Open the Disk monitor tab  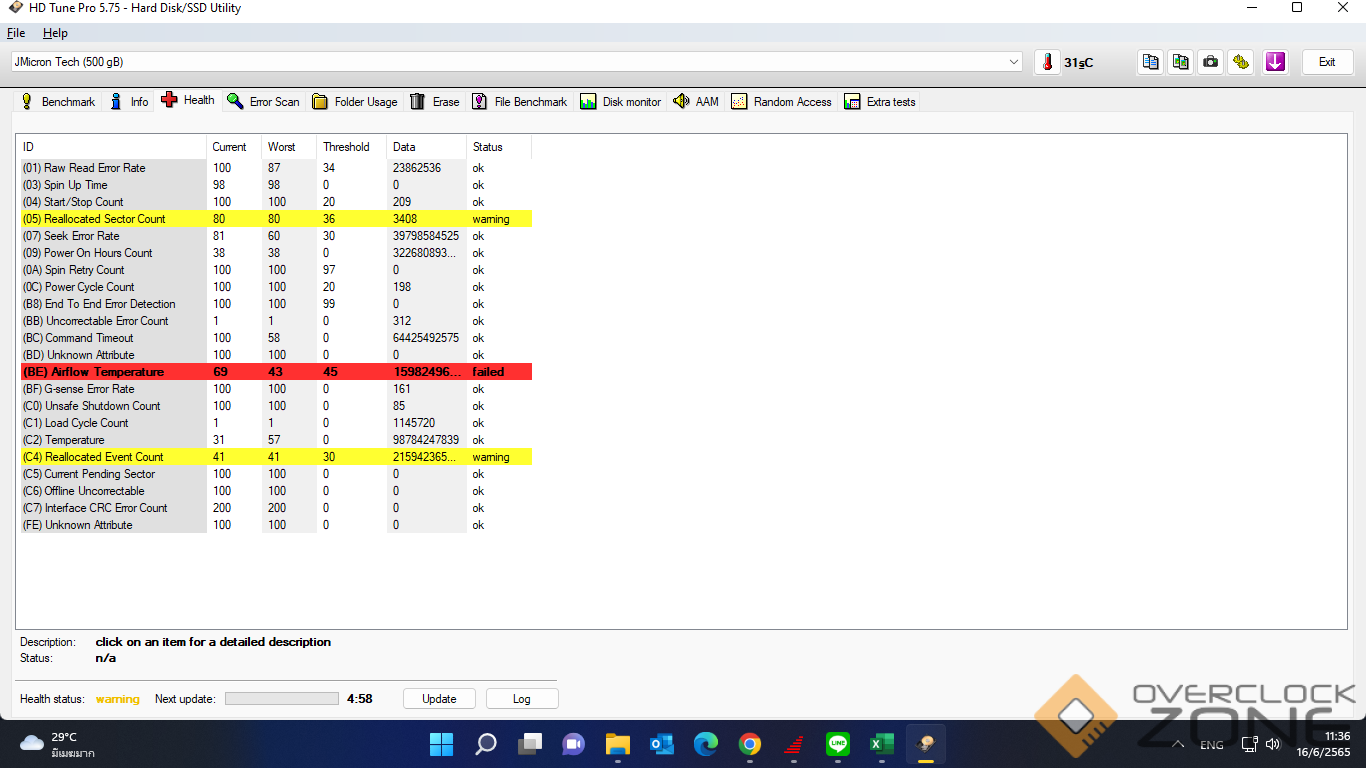click(x=620, y=102)
